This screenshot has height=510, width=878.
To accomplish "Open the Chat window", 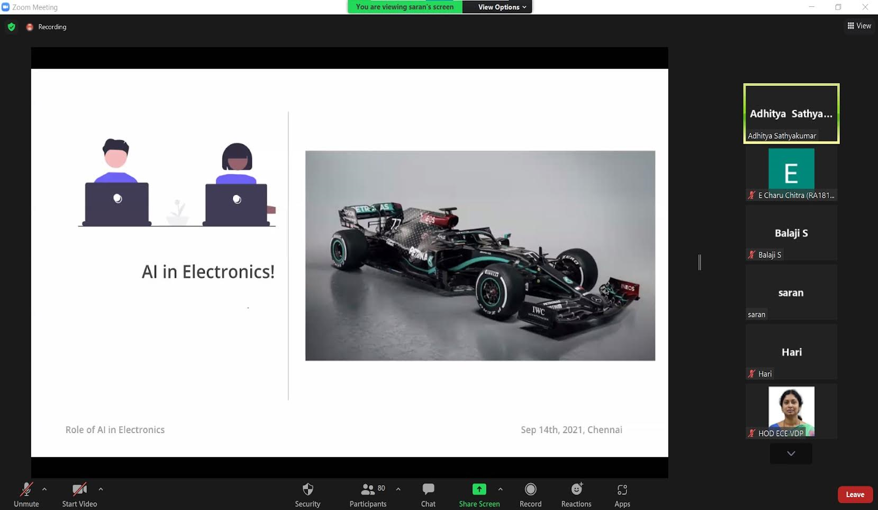I will point(428,490).
